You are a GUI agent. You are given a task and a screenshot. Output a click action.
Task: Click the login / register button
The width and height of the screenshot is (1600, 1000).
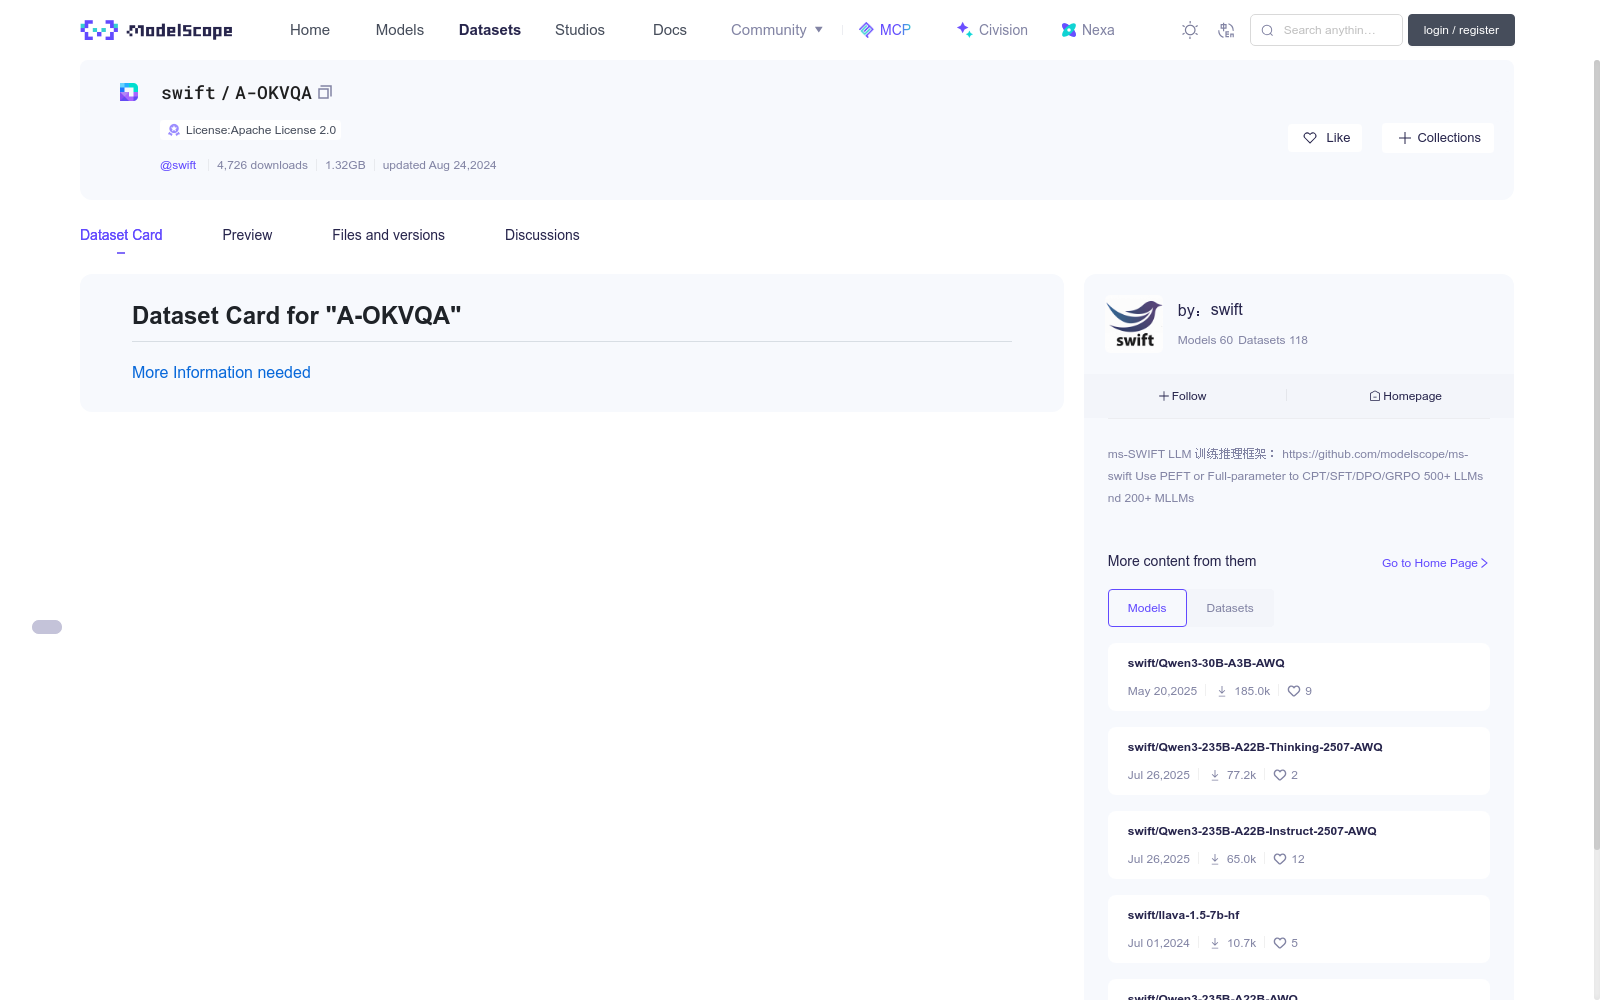(x=1461, y=30)
